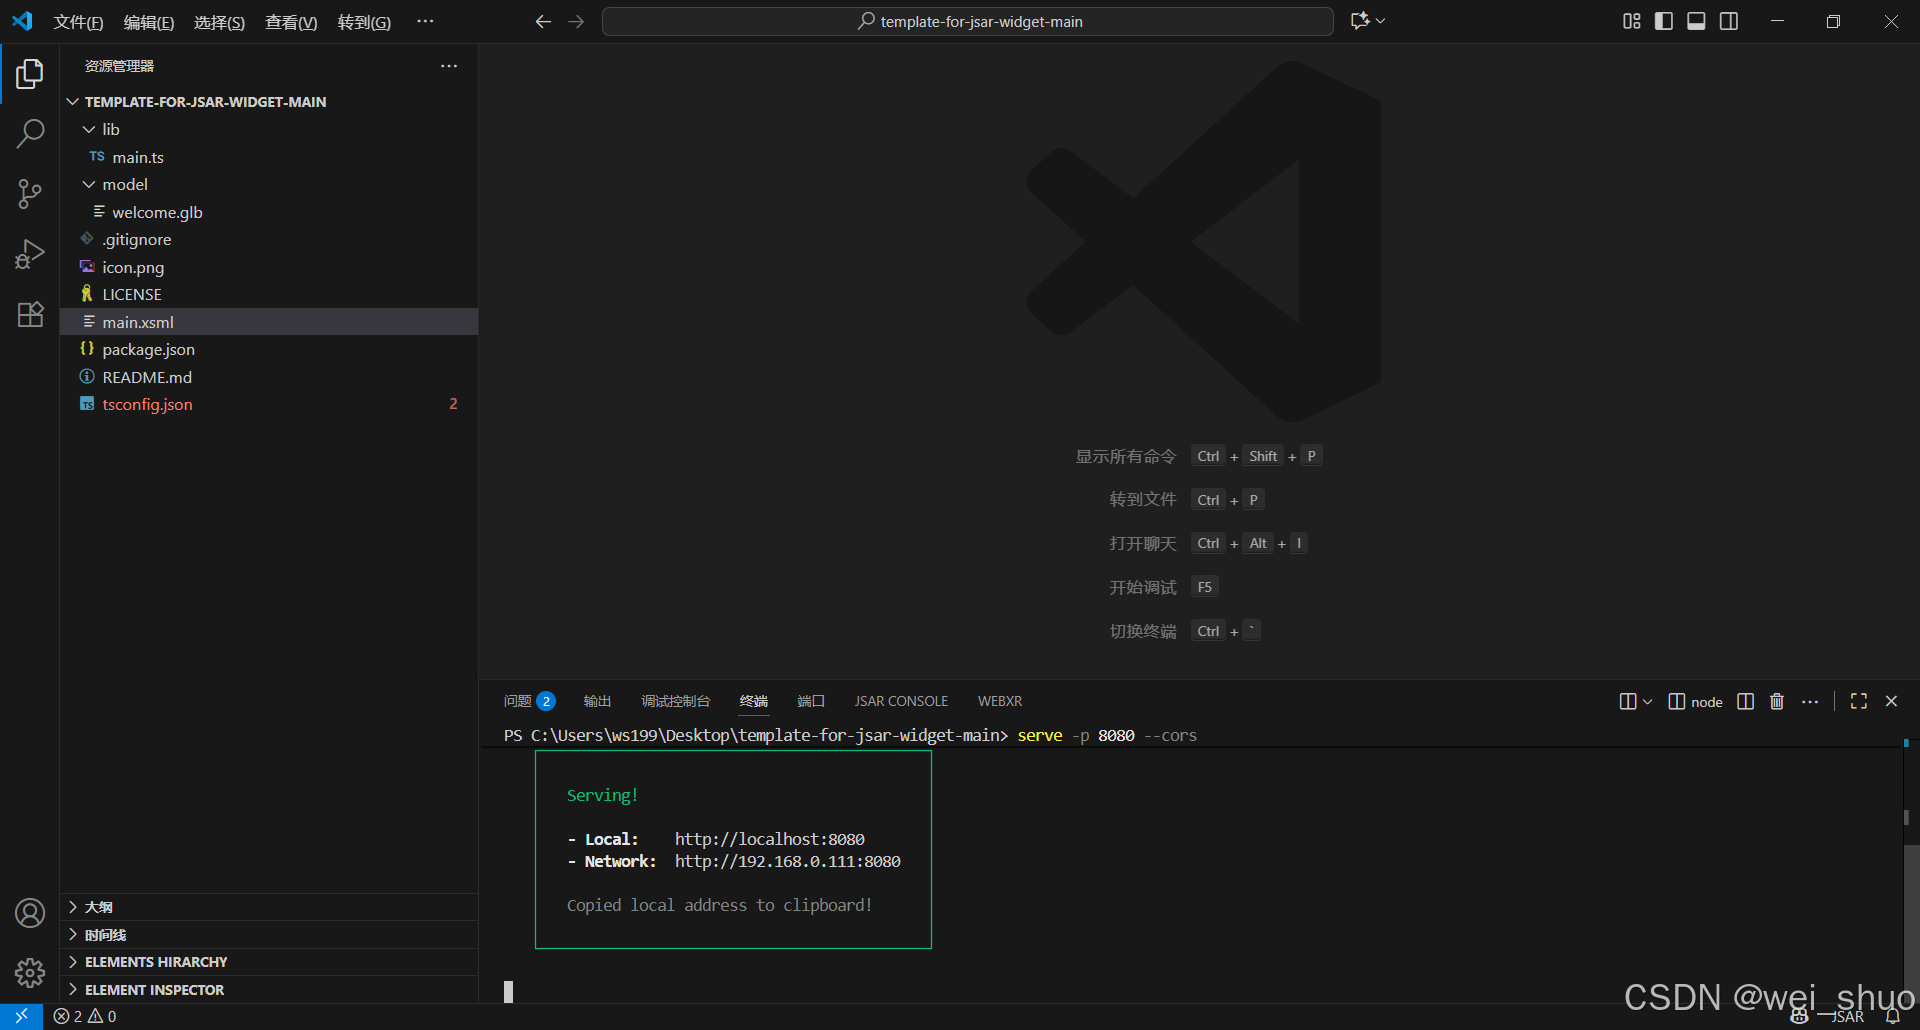
Task: Open 文件(F) menu
Action: pyautogui.click(x=78, y=22)
